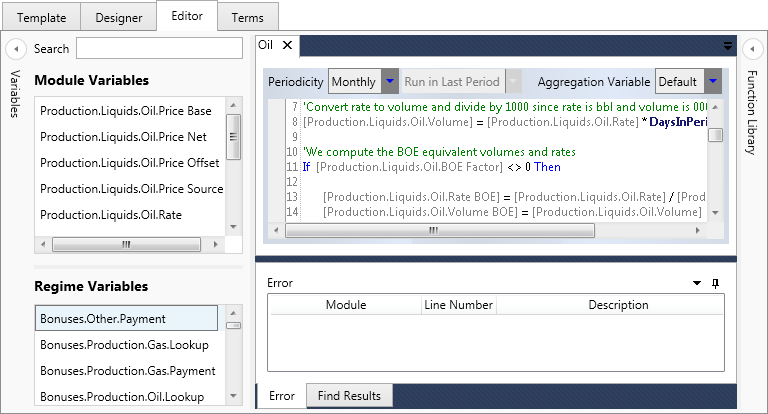Click Module Variables horizontal scrollbar thumb
768x414 pixels.
pyautogui.click(x=126, y=244)
